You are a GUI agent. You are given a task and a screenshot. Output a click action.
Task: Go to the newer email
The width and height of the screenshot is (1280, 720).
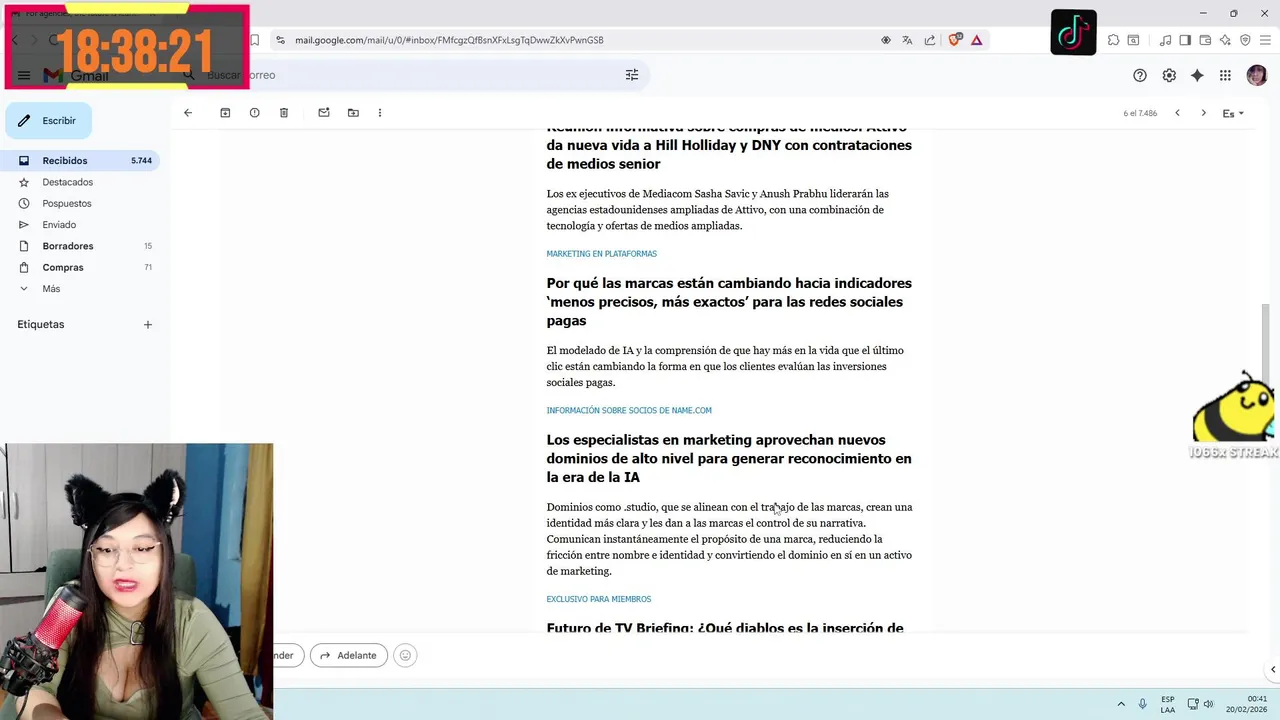click(1177, 113)
